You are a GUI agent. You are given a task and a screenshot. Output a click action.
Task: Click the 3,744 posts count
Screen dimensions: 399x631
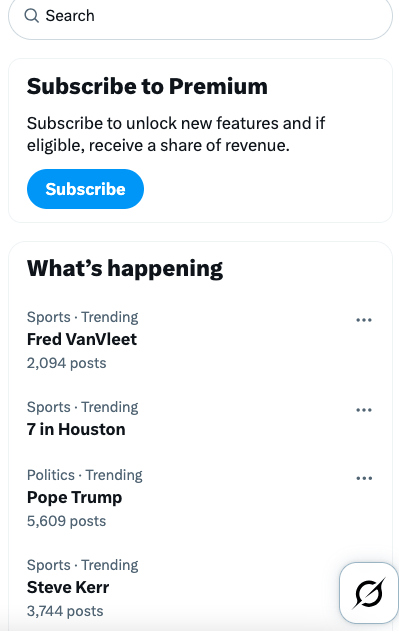click(65, 611)
